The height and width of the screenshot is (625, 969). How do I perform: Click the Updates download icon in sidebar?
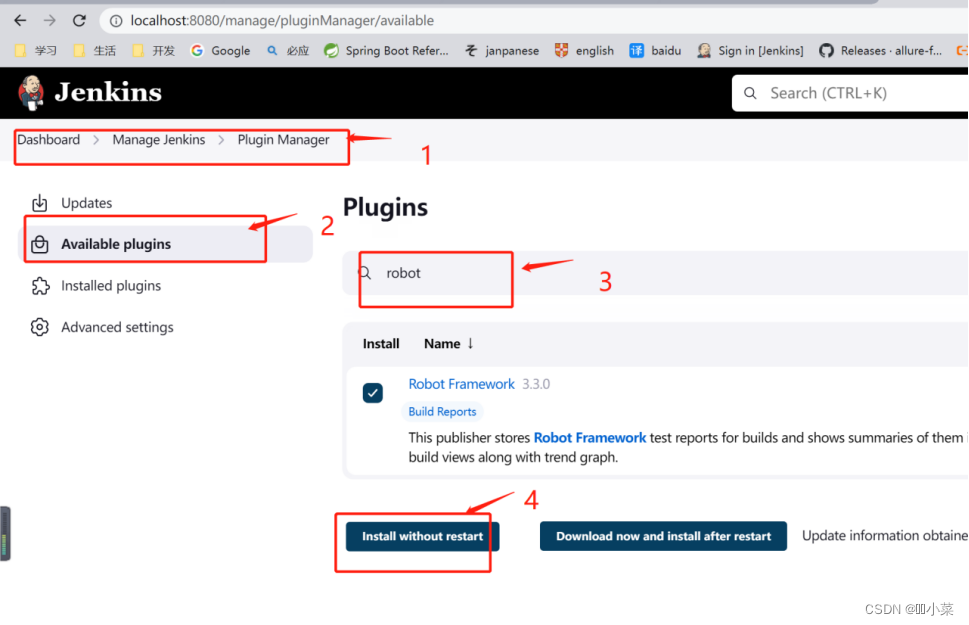point(38,202)
